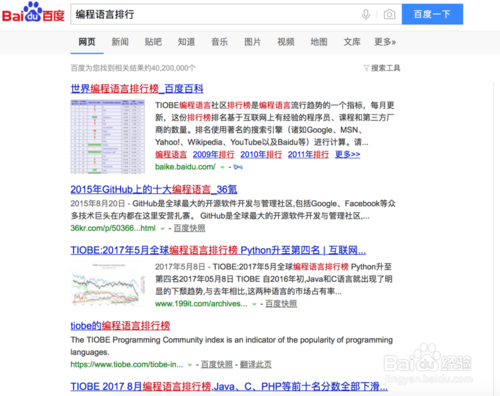The image size is (500, 396).
Task: Expand dropdown arrow next to 199it.com URL
Action: pos(254,304)
